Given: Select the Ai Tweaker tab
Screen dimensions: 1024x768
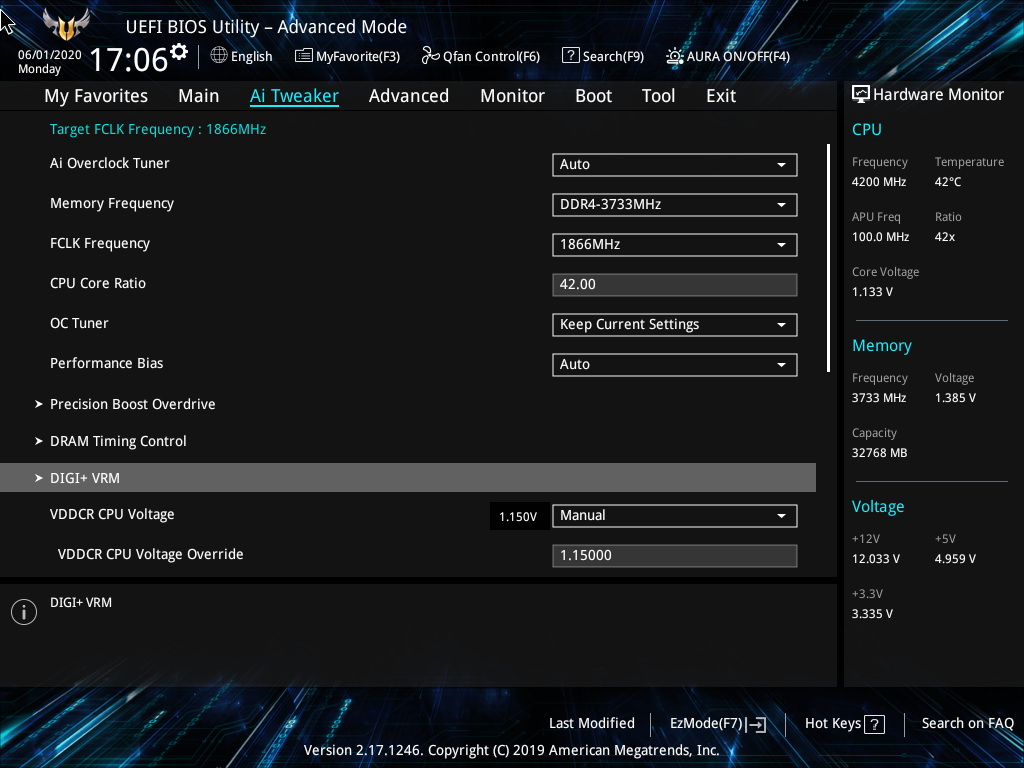Looking at the screenshot, I should click(x=294, y=96).
